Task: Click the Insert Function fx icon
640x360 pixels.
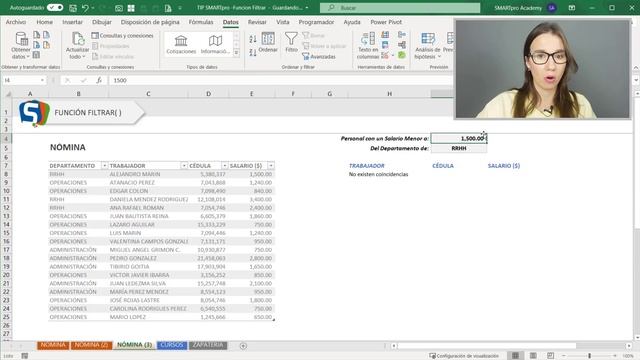Action: (x=99, y=80)
